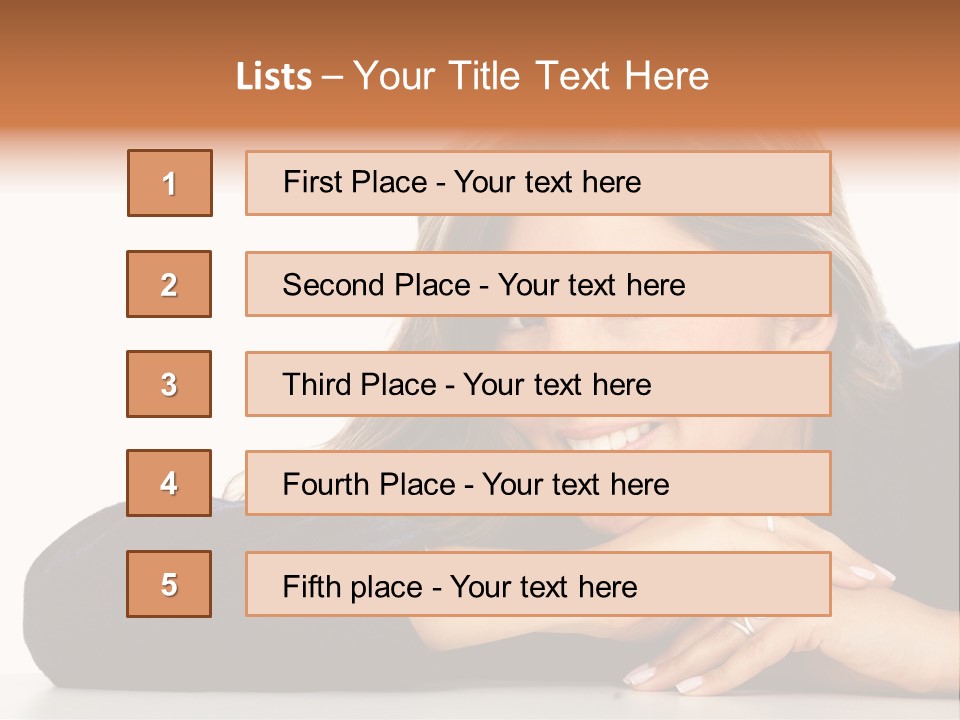
Task: Click the number 1 box
Action: coord(170,183)
